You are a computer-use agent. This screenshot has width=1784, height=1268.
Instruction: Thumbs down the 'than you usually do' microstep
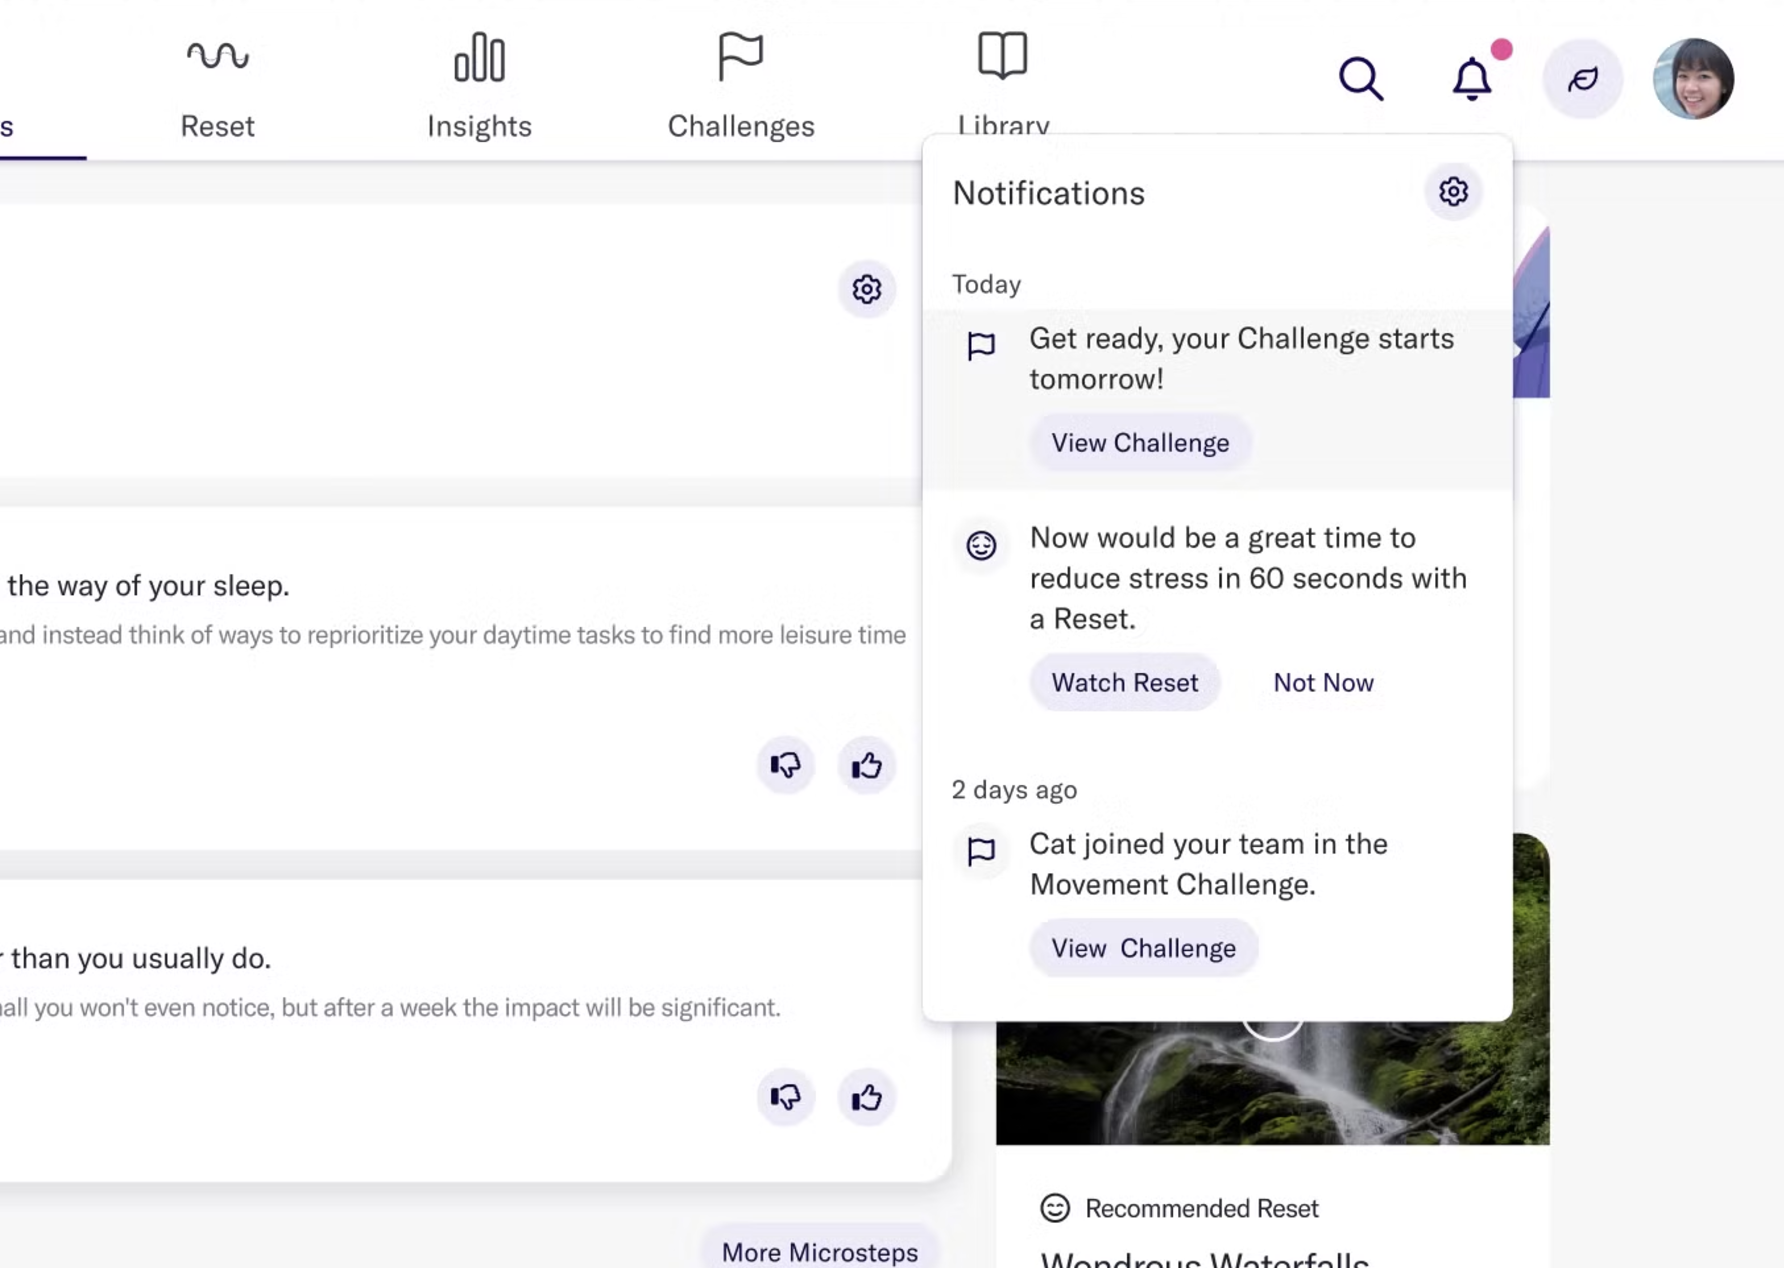click(786, 1097)
